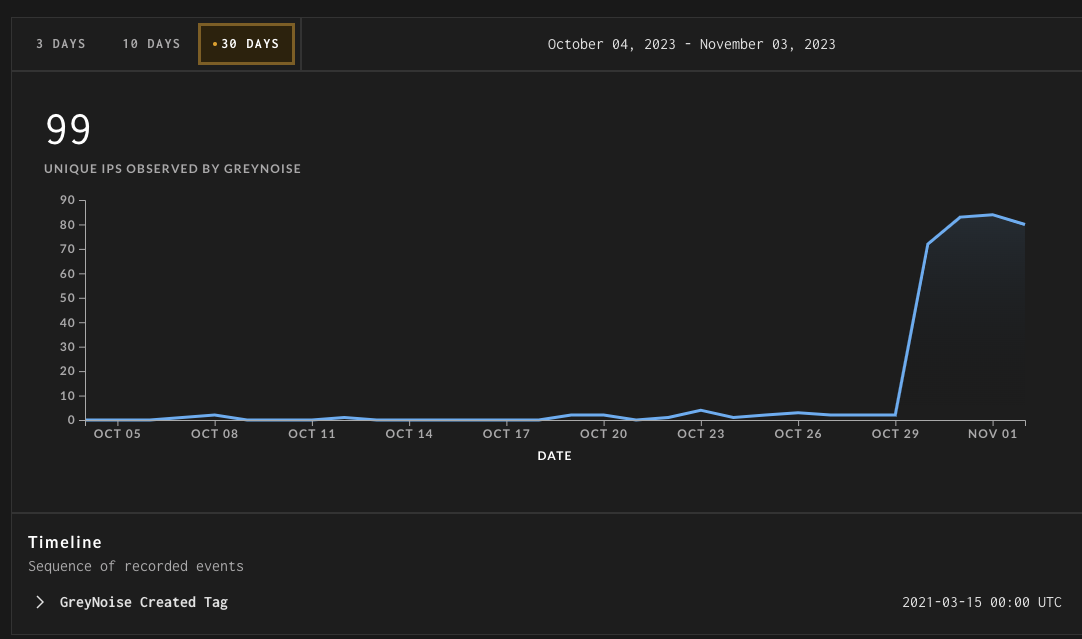Click the Unique IPs Observed by GreyNoise label
Screen dimensions: 1082x639
click(x=173, y=168)
